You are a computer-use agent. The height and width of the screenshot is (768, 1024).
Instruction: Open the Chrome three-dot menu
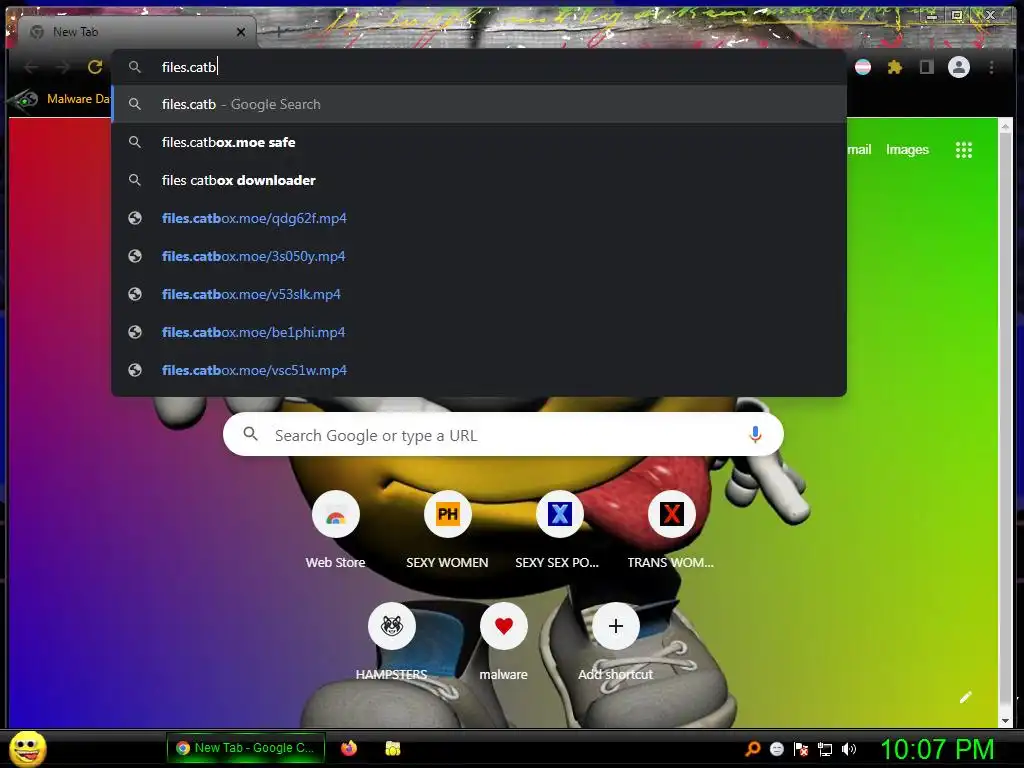[991, 67]
